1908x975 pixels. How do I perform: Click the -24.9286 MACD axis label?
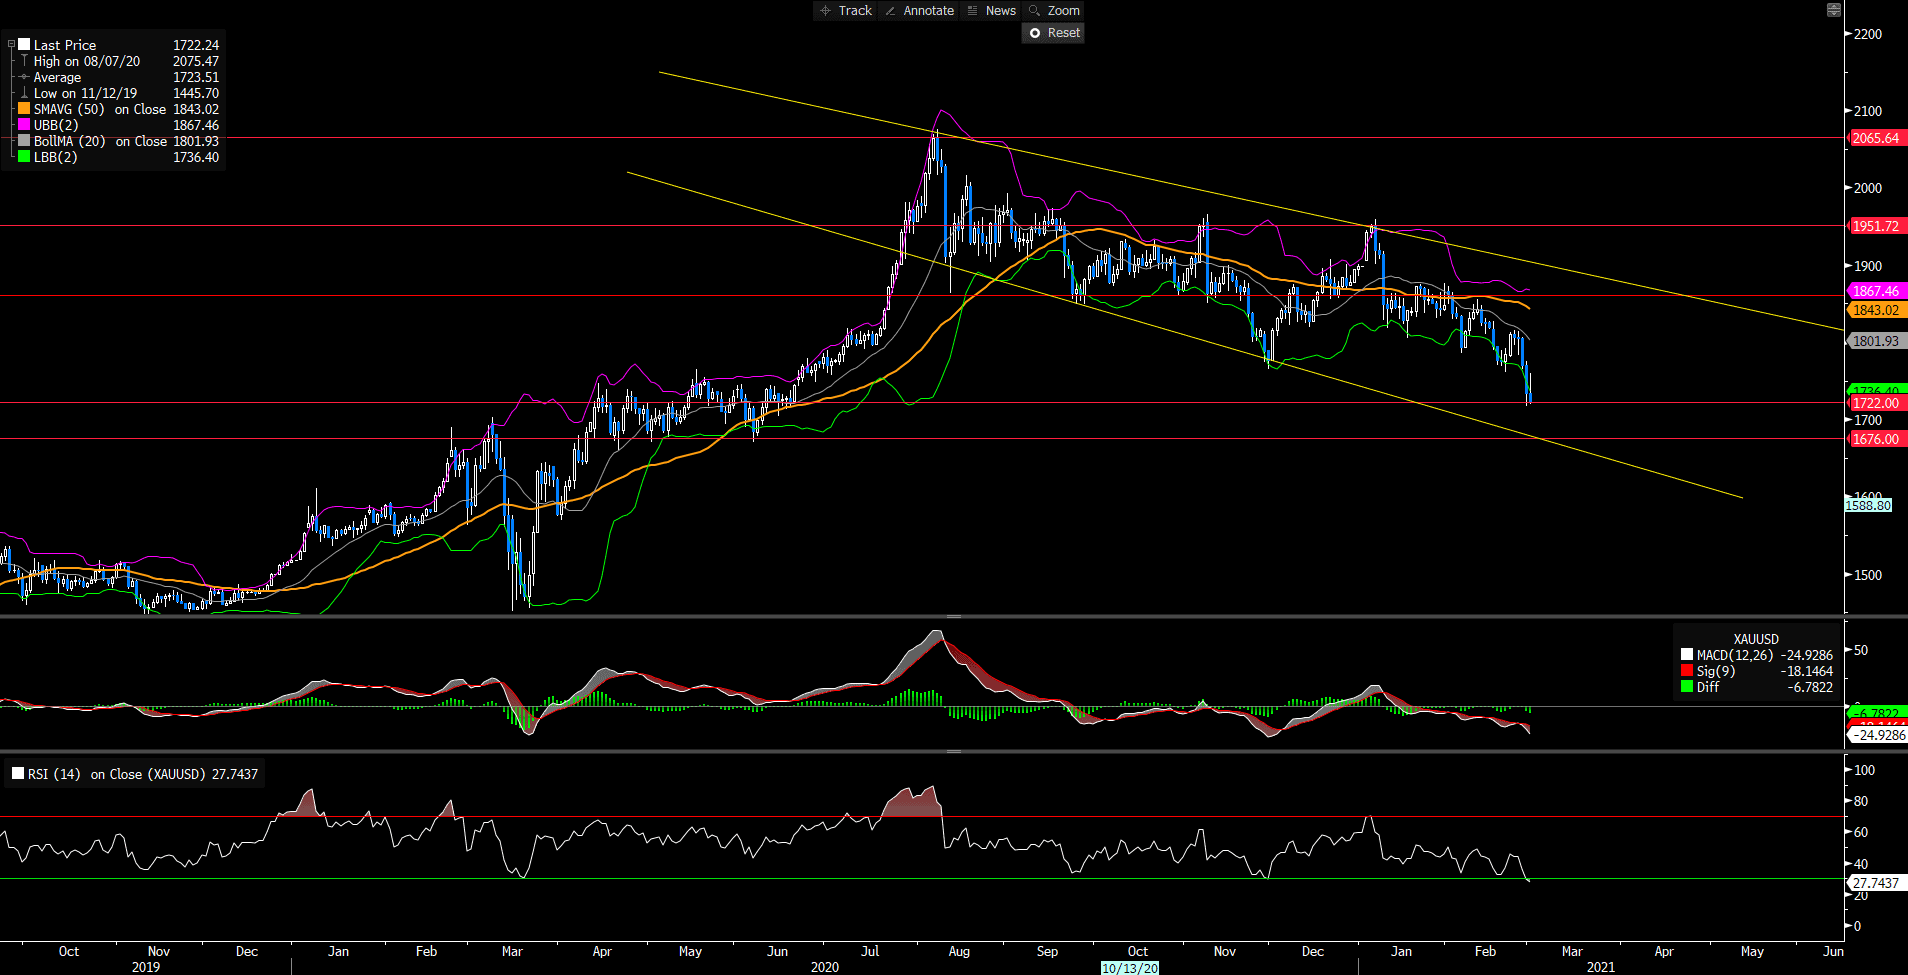(1878, 735)
